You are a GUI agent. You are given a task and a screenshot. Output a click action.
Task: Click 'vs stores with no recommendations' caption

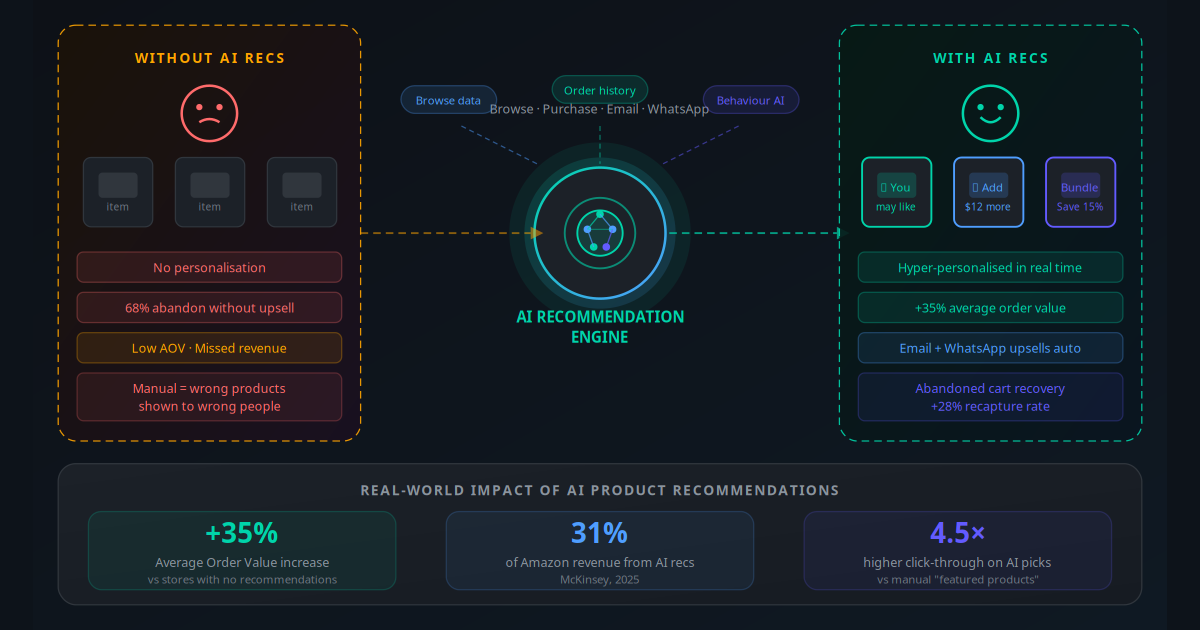click(x=242, y=579)
